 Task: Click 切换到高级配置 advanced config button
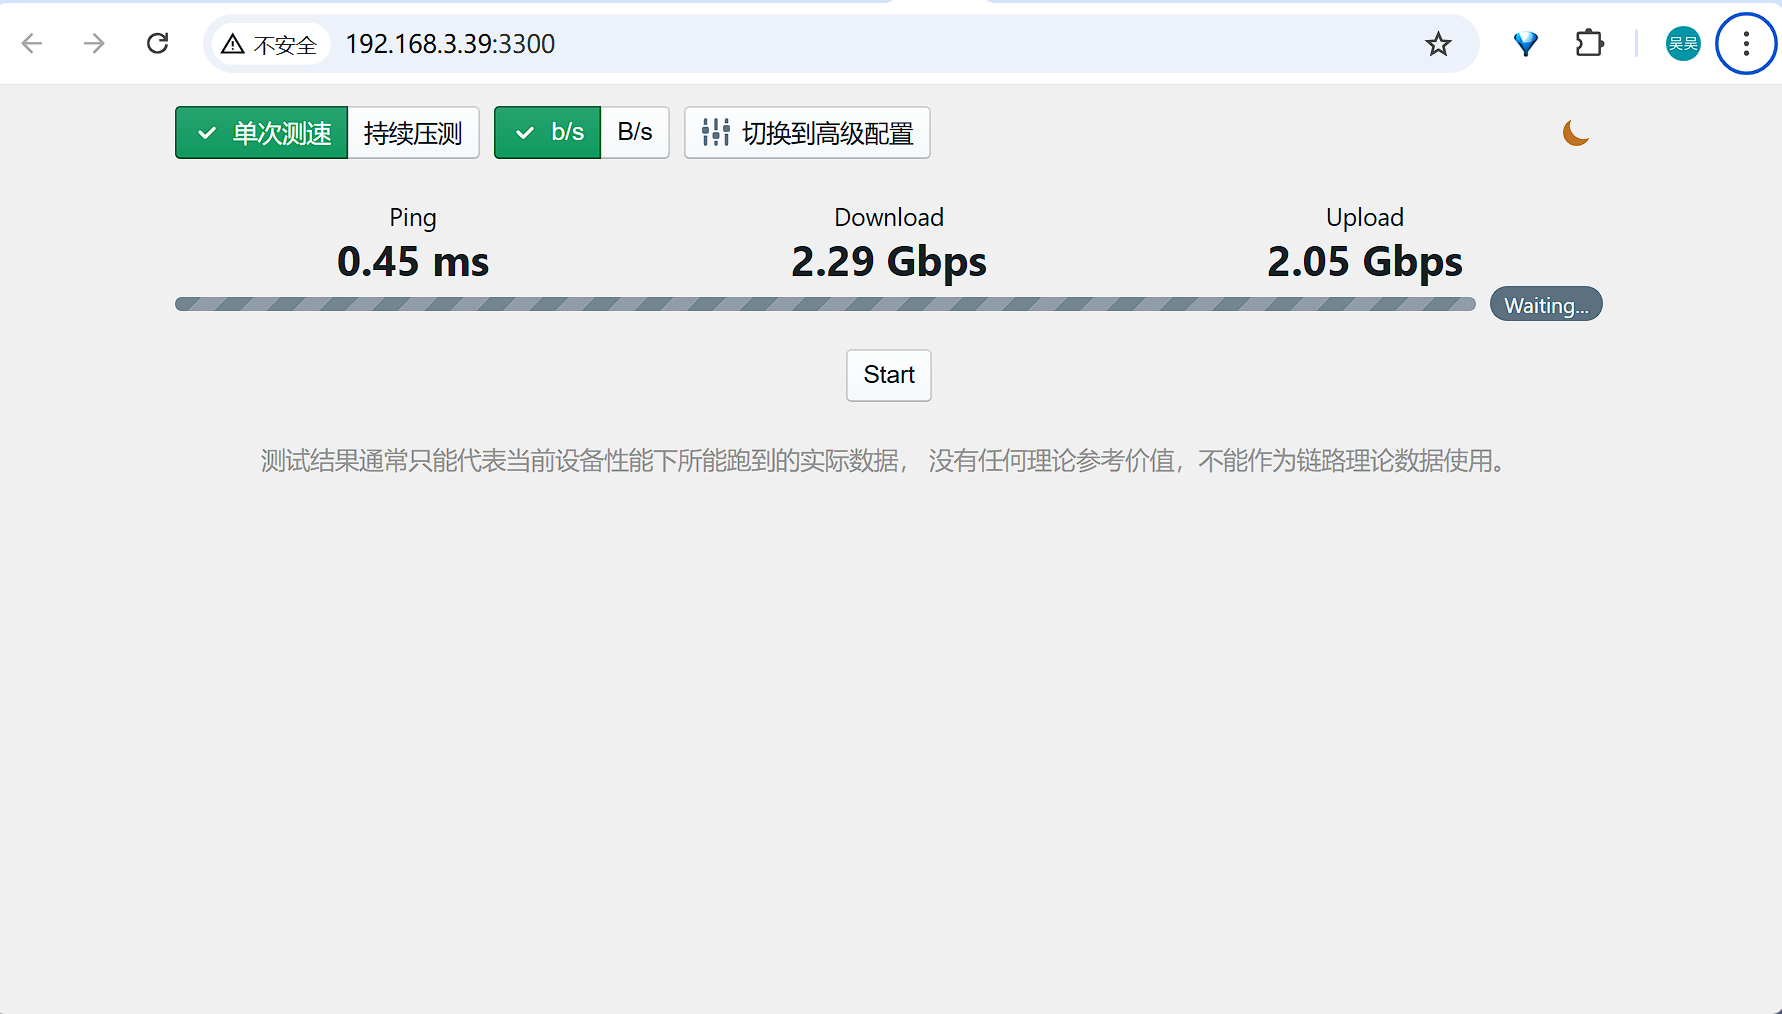click(x=807, y=132)
